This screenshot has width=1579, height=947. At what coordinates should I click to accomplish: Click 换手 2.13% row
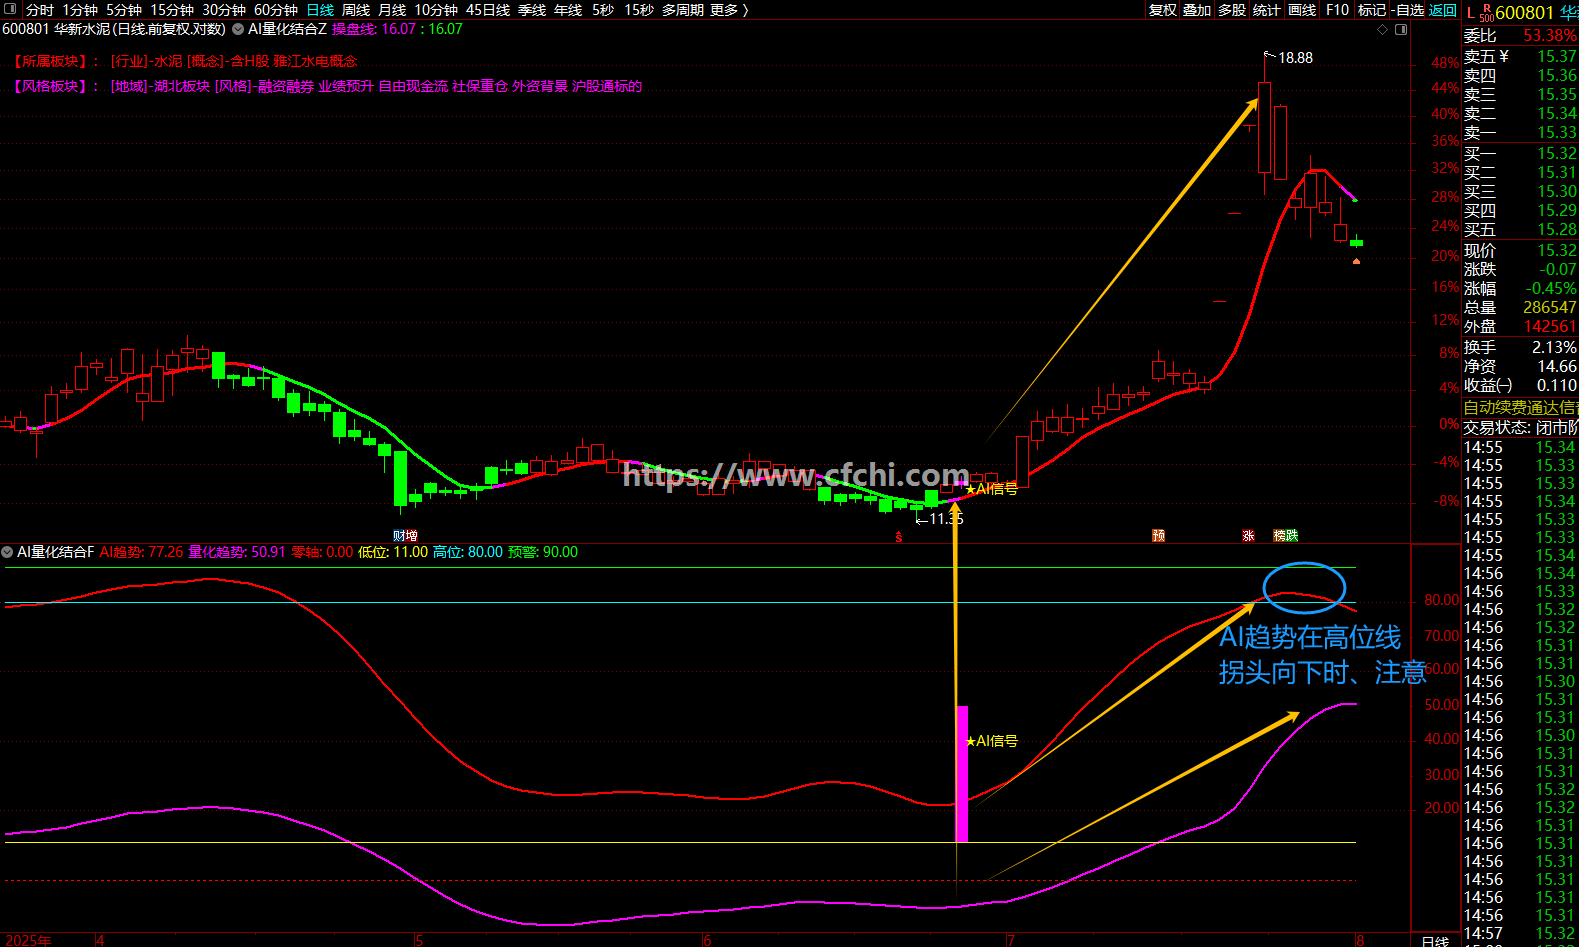1520,348
